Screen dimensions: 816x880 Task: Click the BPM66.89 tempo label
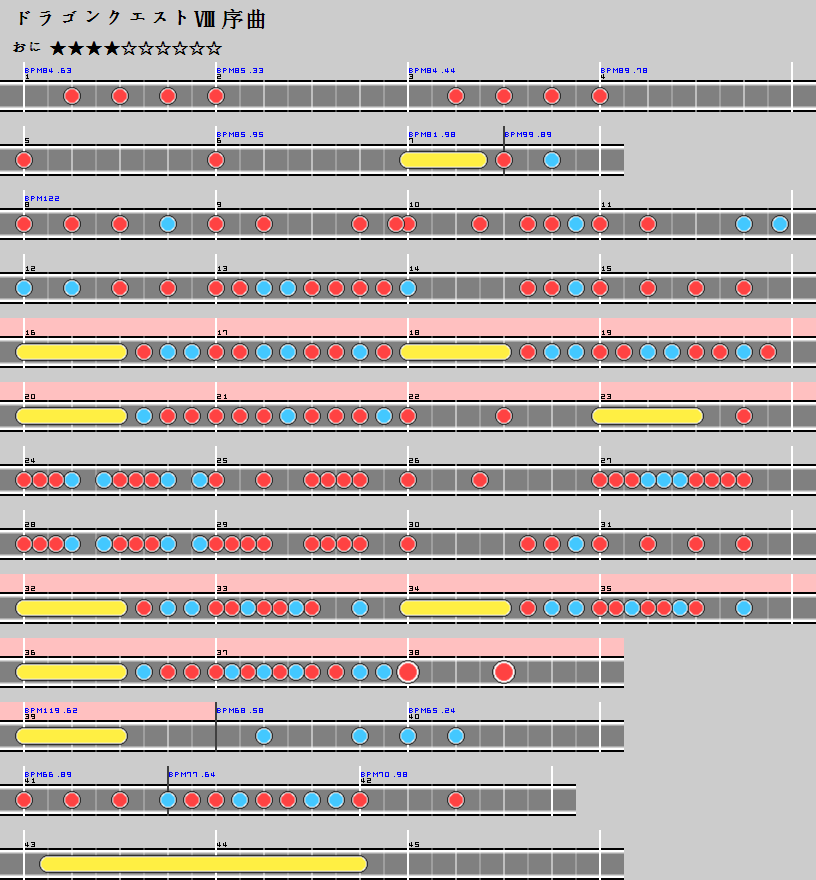pyautogui.click(x=48, y=774)
